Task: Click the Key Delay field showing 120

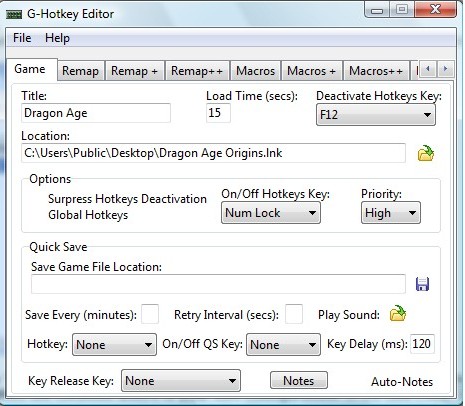Action: (x=422, y=344)
